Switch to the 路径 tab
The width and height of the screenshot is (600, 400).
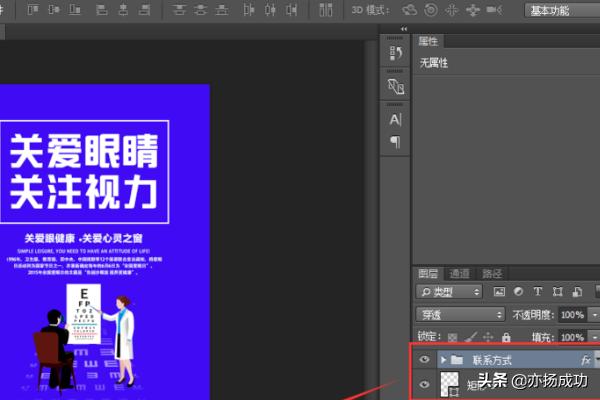tap(491, 273)
